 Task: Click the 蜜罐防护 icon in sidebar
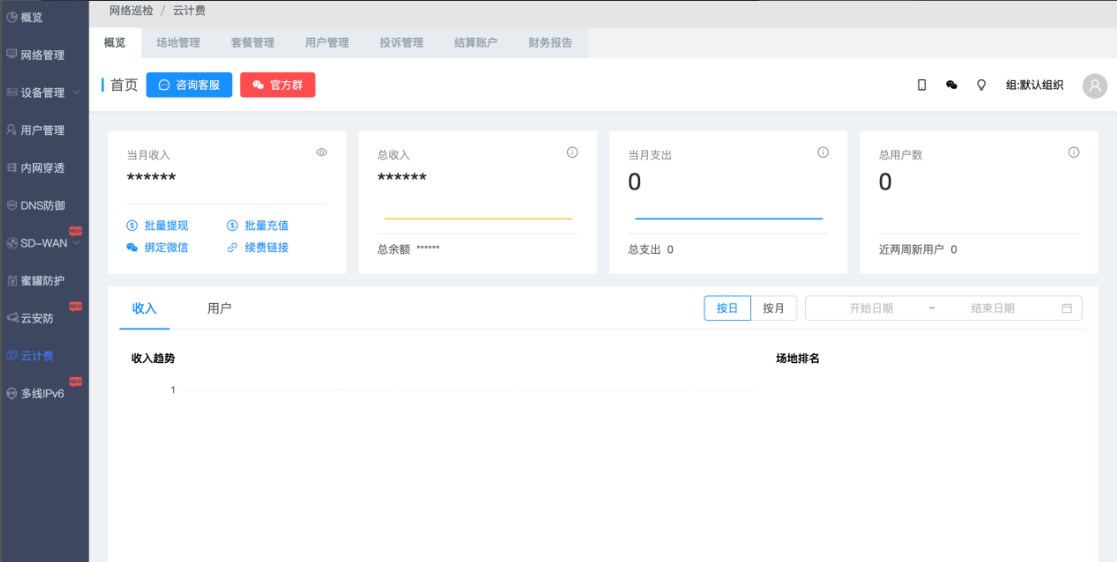click(11, 281)
